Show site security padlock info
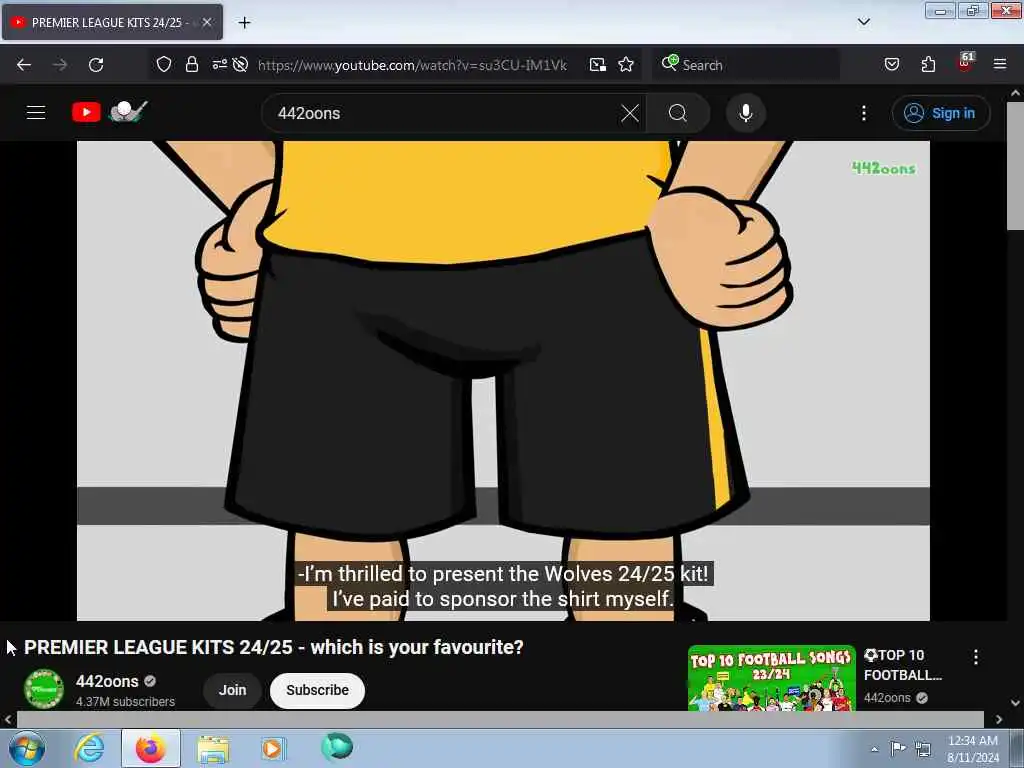 tap(191, 65)
